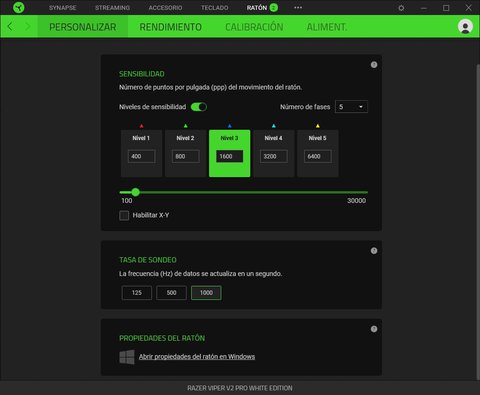Go forward with right arrow

(28, 26)
